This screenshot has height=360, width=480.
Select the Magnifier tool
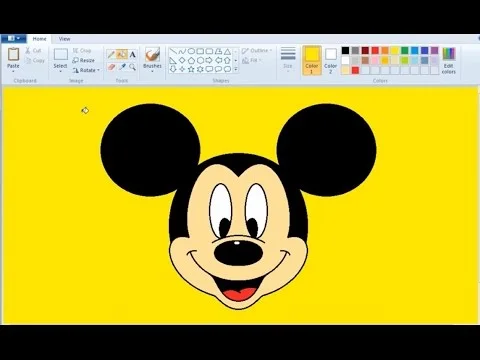tap(133, 67)
